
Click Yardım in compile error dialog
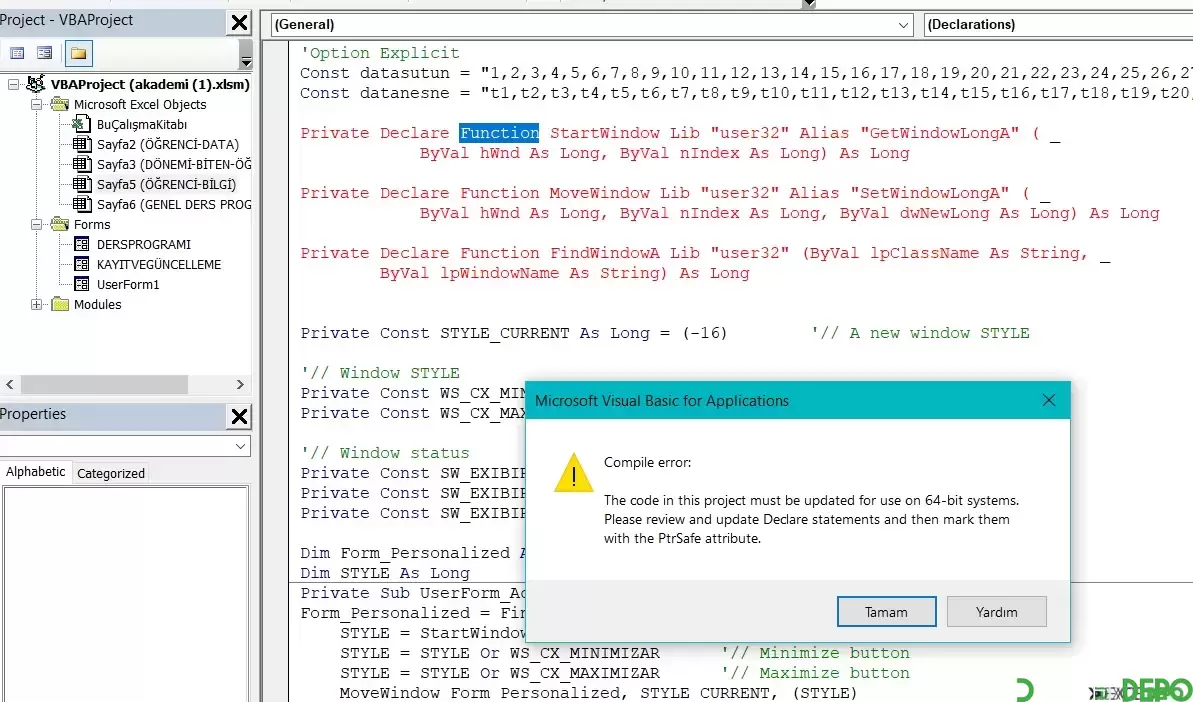(x=997, y=611)
